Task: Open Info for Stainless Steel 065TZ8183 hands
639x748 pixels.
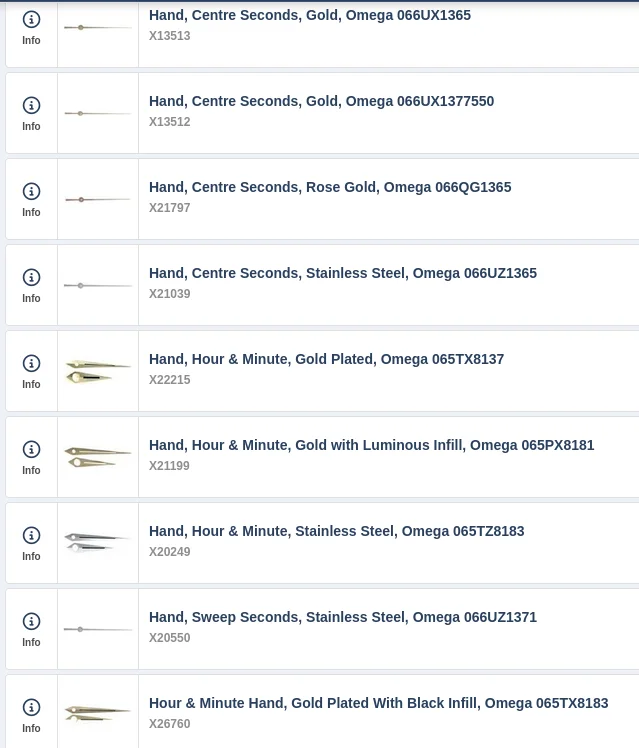Action: click(x=31, y=542)
